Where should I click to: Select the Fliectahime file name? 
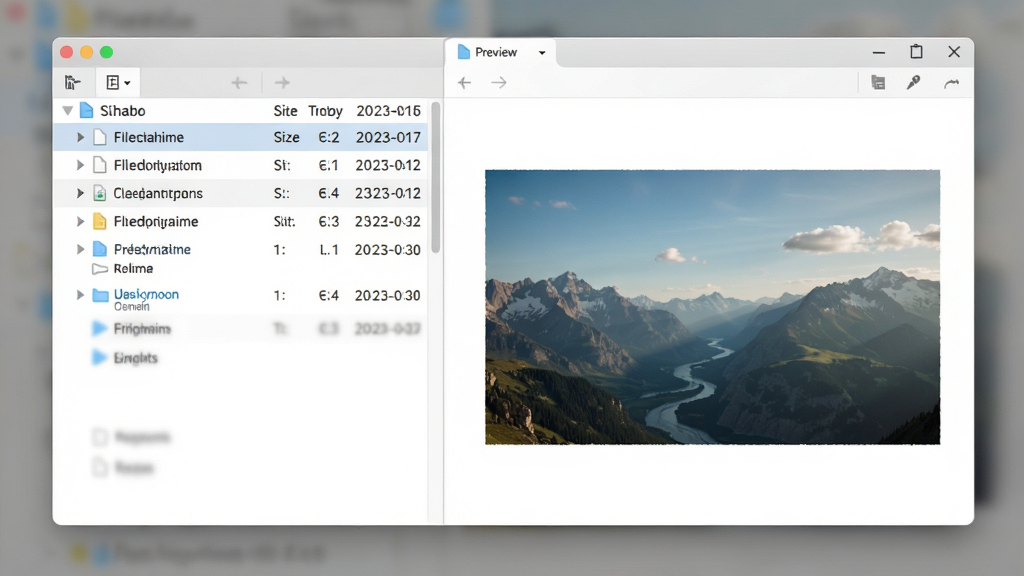[x=149, y=137]
